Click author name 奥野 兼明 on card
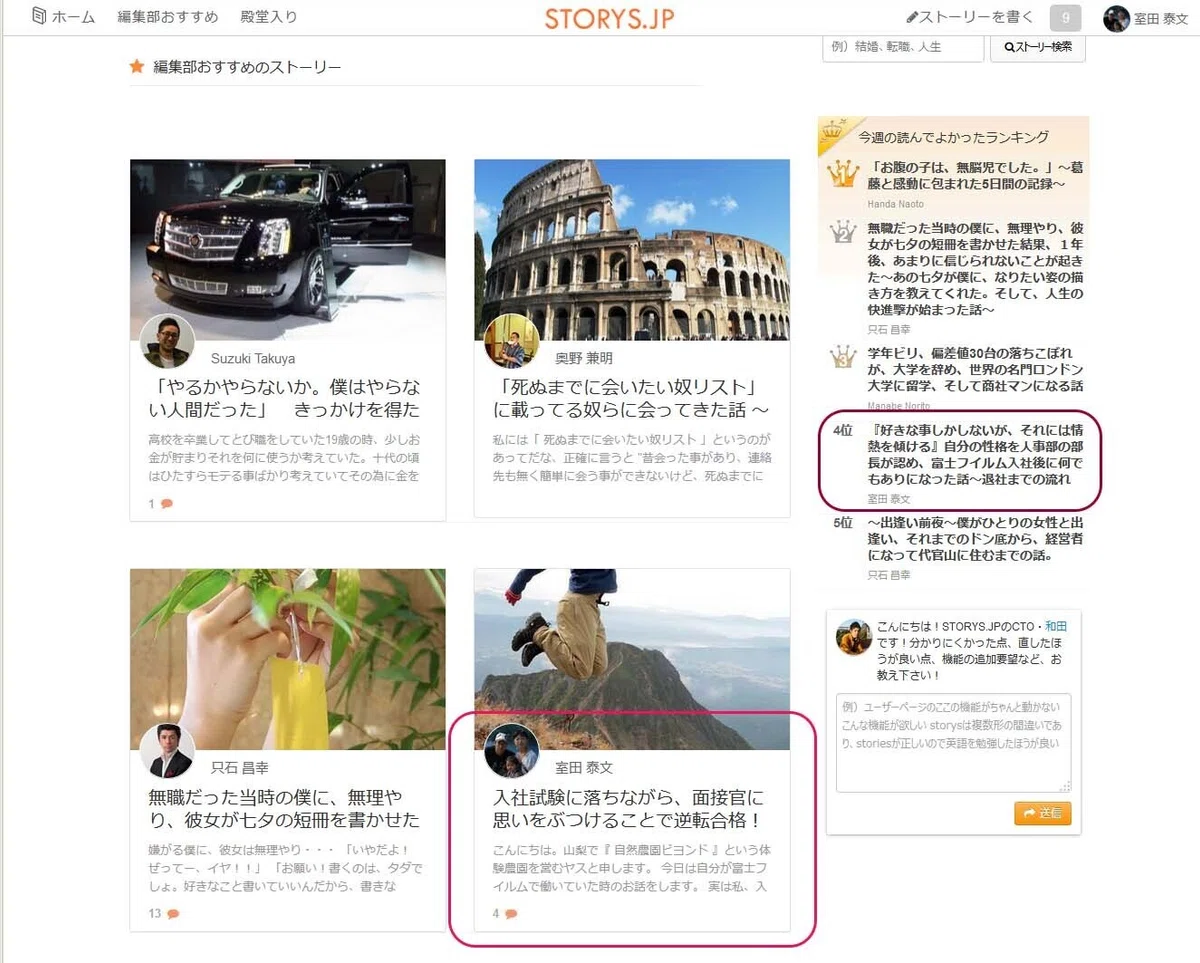The image size is (1200, 963). (584, 358)
